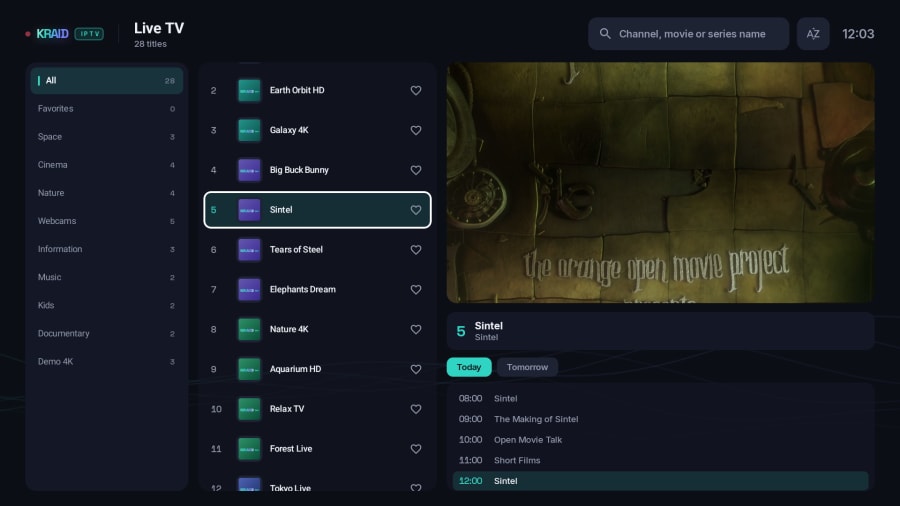The width and height of the screenshot is (900, 506).
Task: Click the 12:03 clock
Action: pos(858,34)
